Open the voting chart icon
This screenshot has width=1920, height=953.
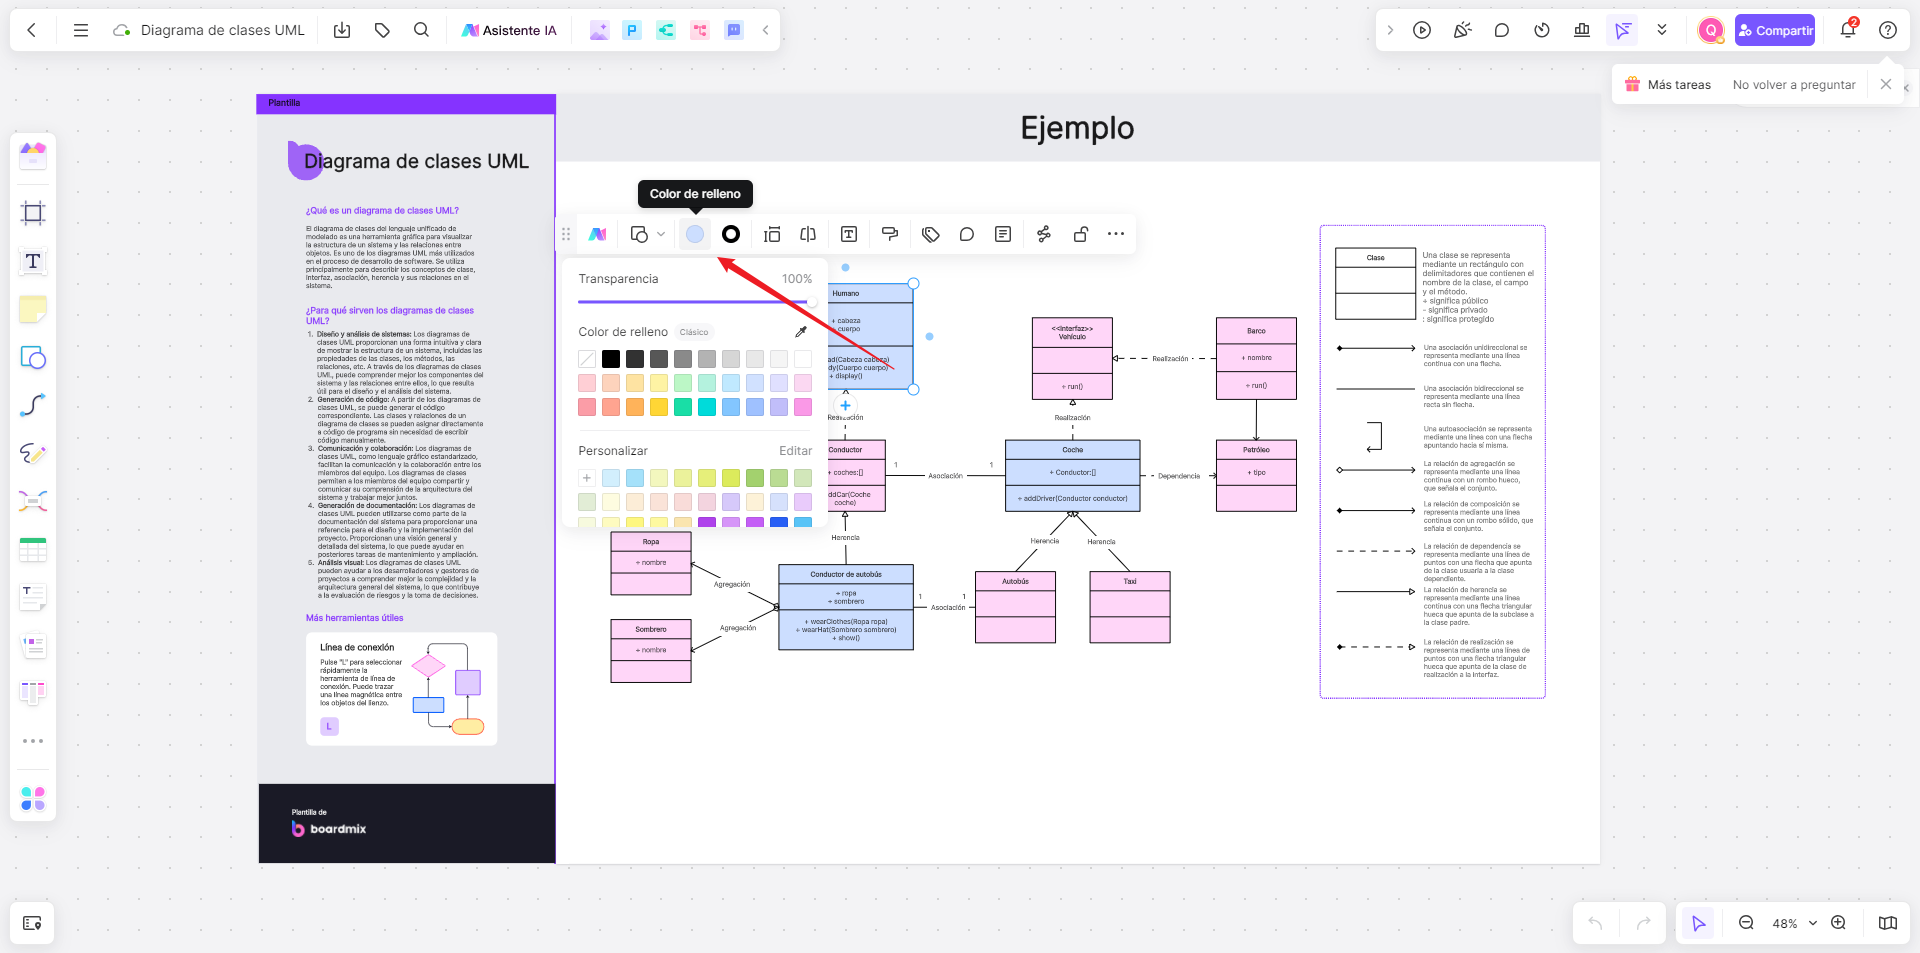(1582, 30)
